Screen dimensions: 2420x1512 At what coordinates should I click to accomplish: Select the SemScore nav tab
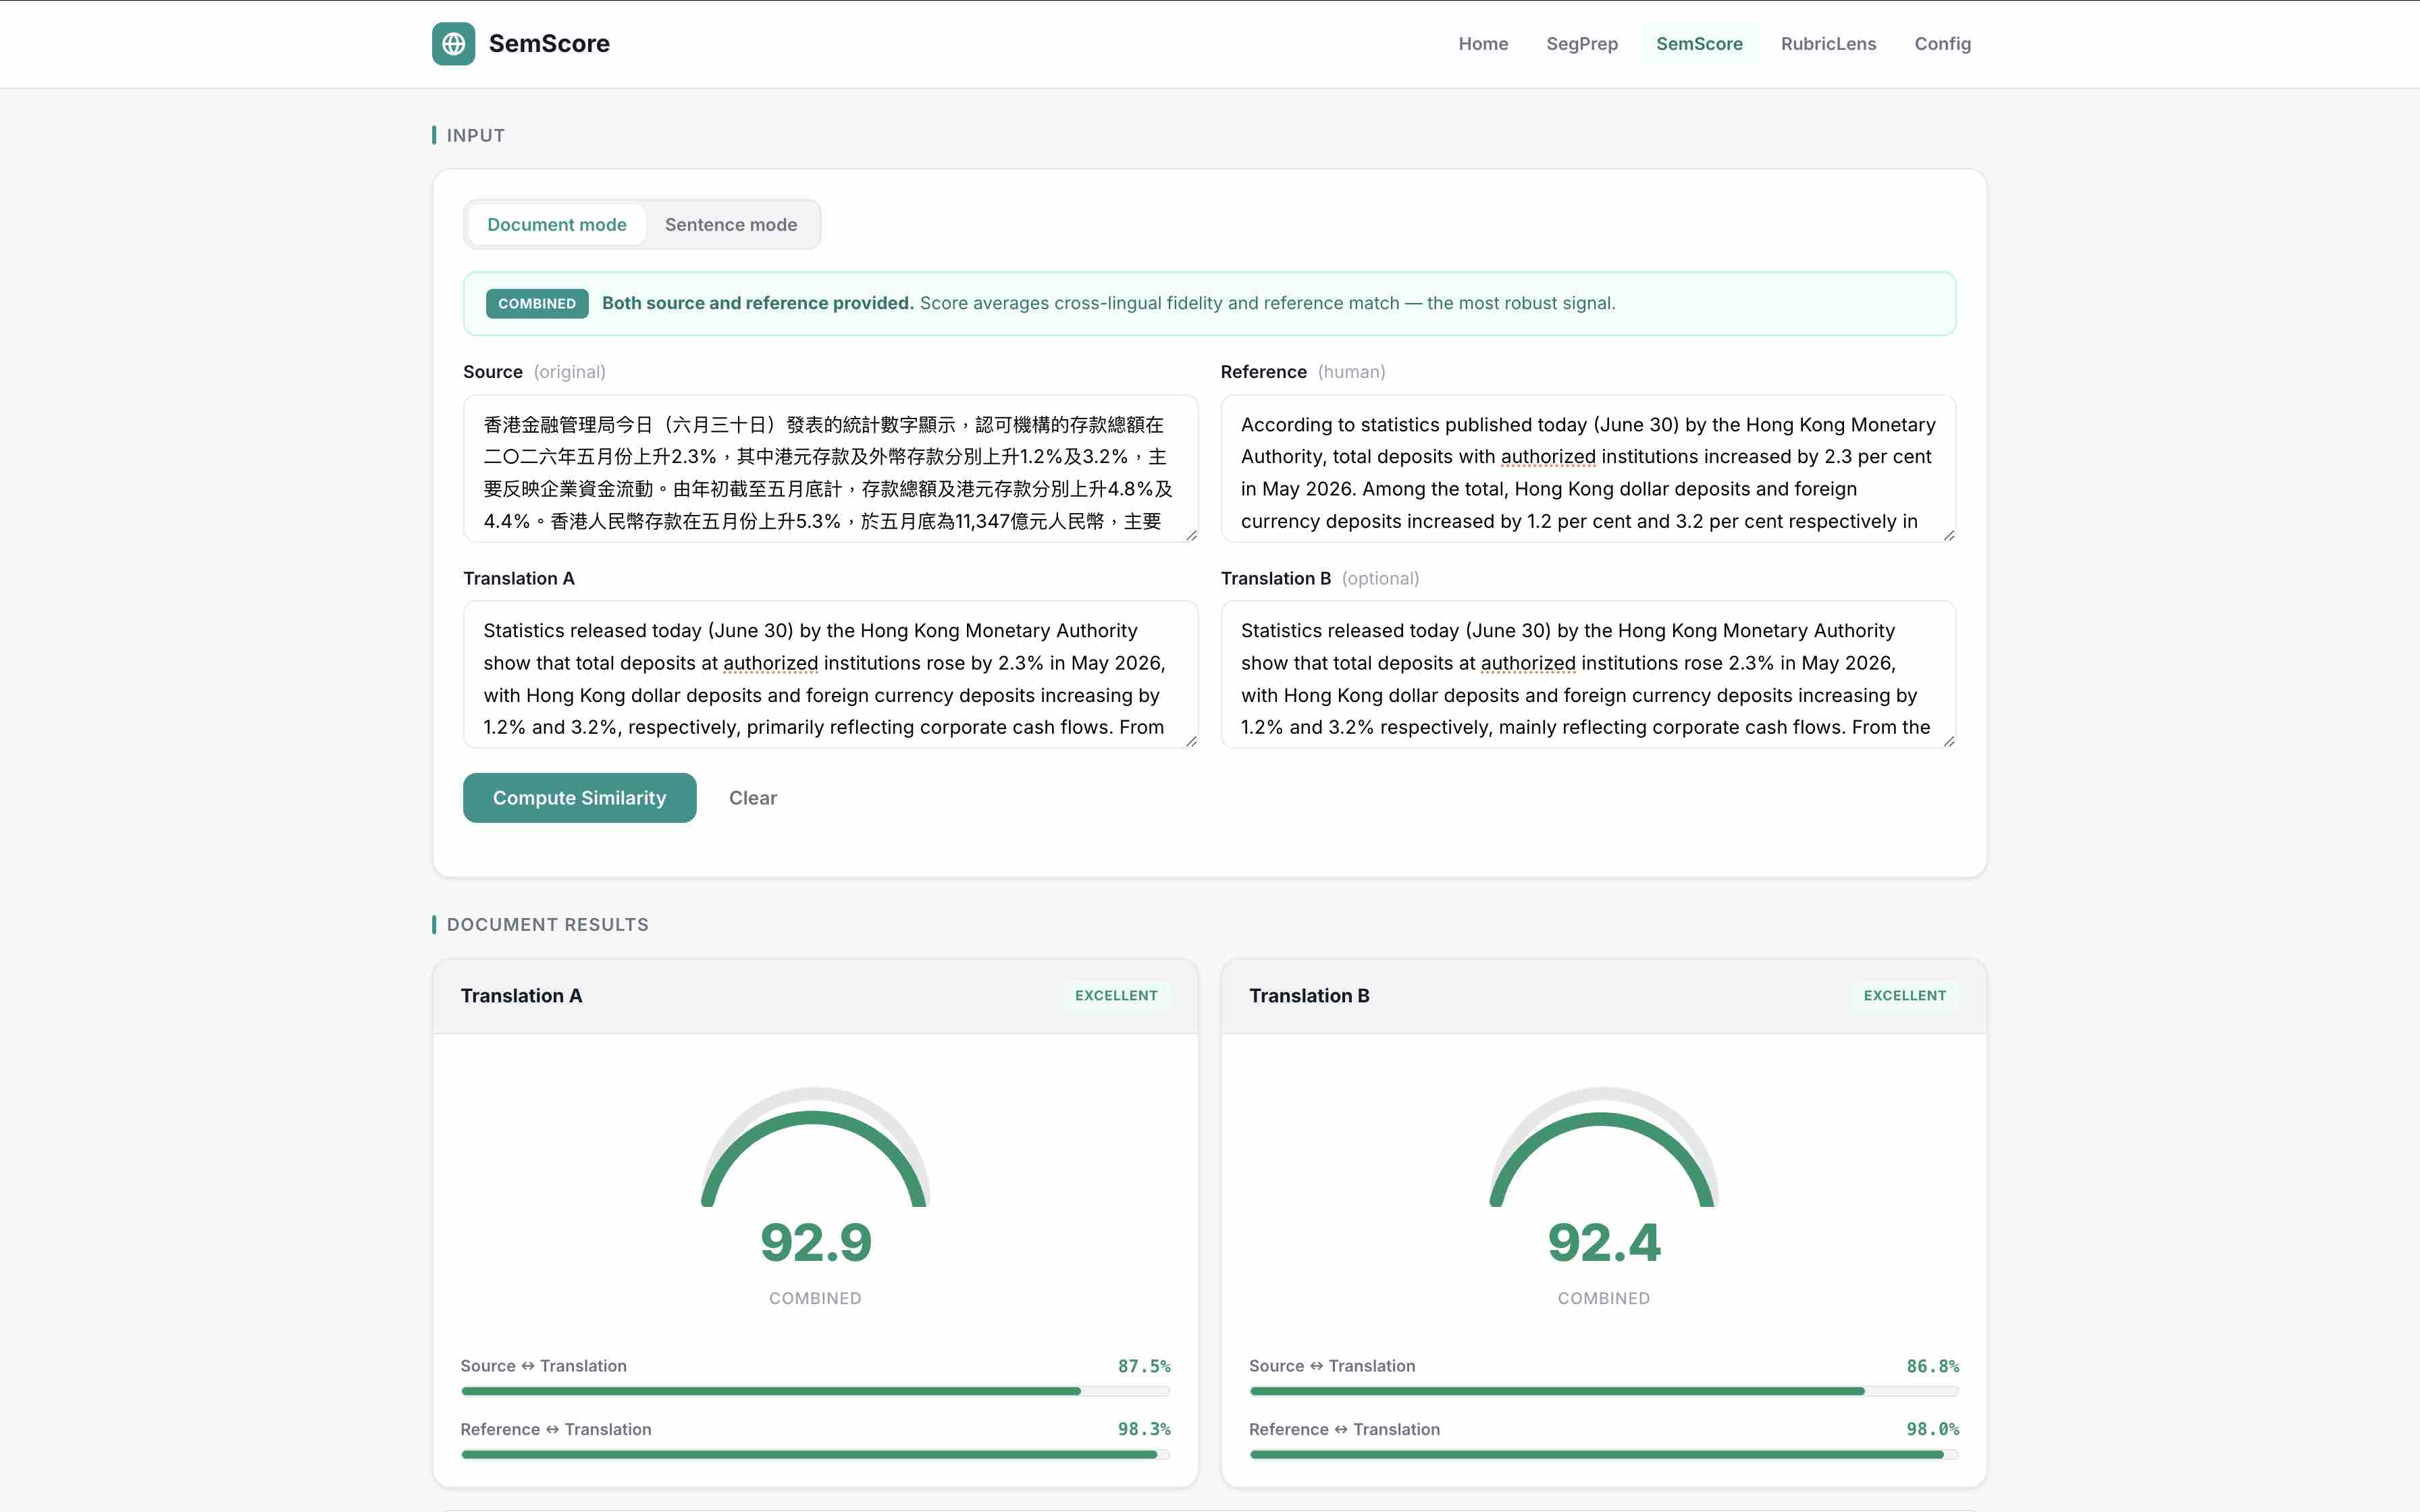(x=1699, y=44)
